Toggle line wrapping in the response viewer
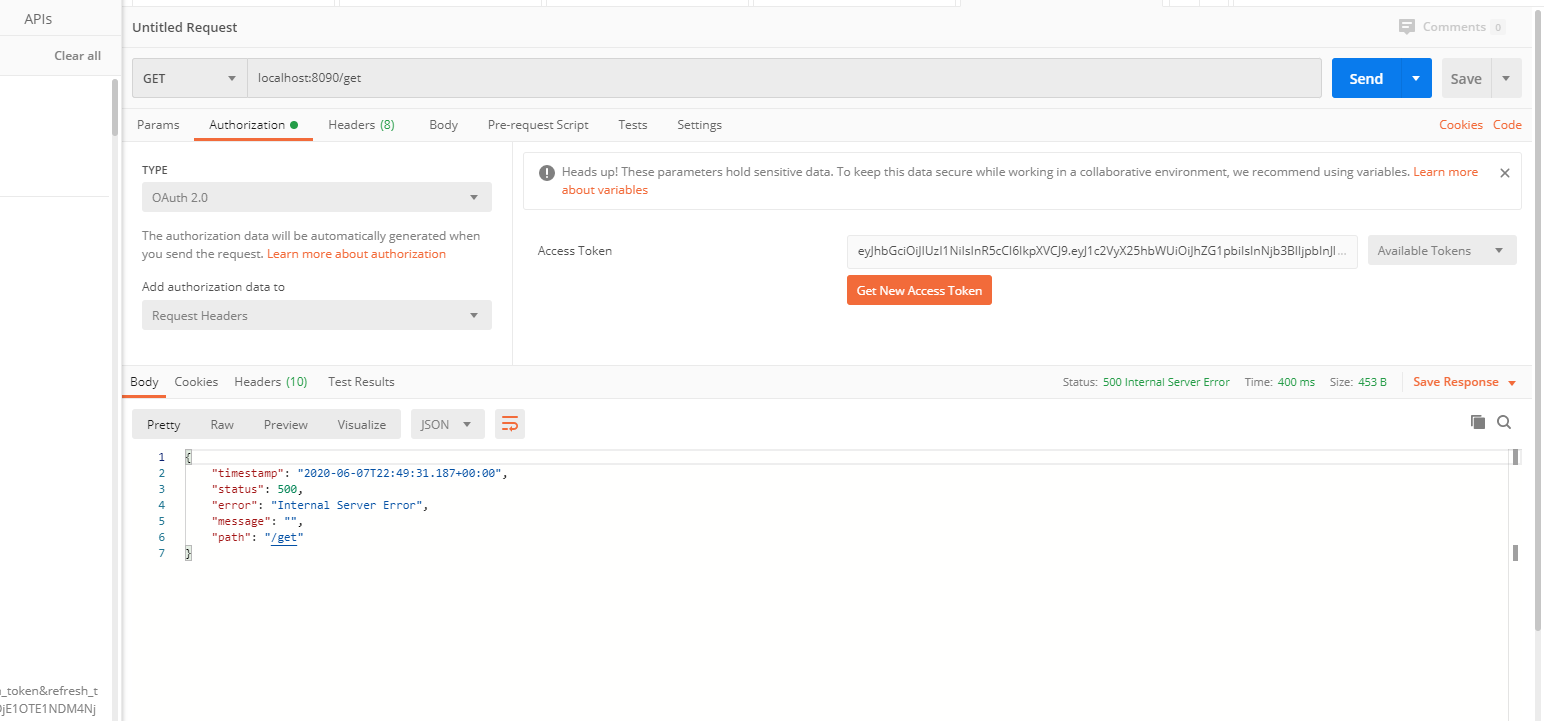Viewport: 1544px width, 721px height. pyautogui.click(x=510, y=423)
